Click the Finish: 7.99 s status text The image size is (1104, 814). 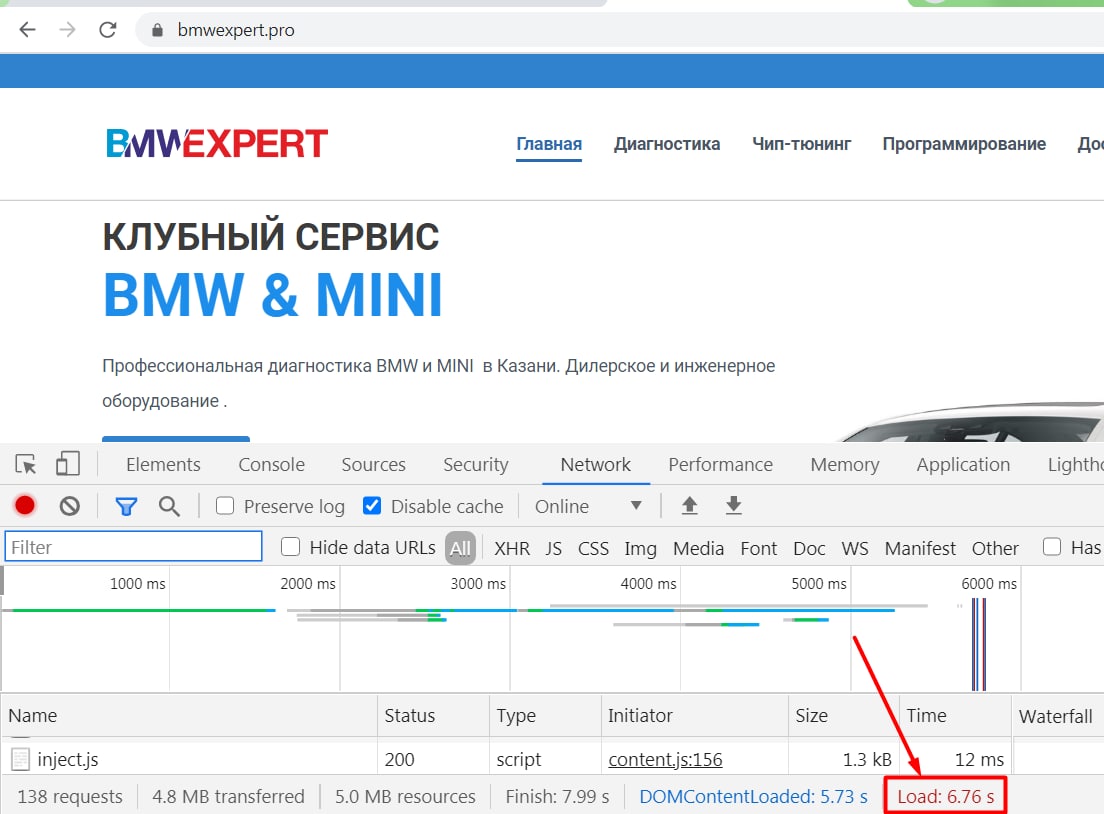click(x=557, y=796)
